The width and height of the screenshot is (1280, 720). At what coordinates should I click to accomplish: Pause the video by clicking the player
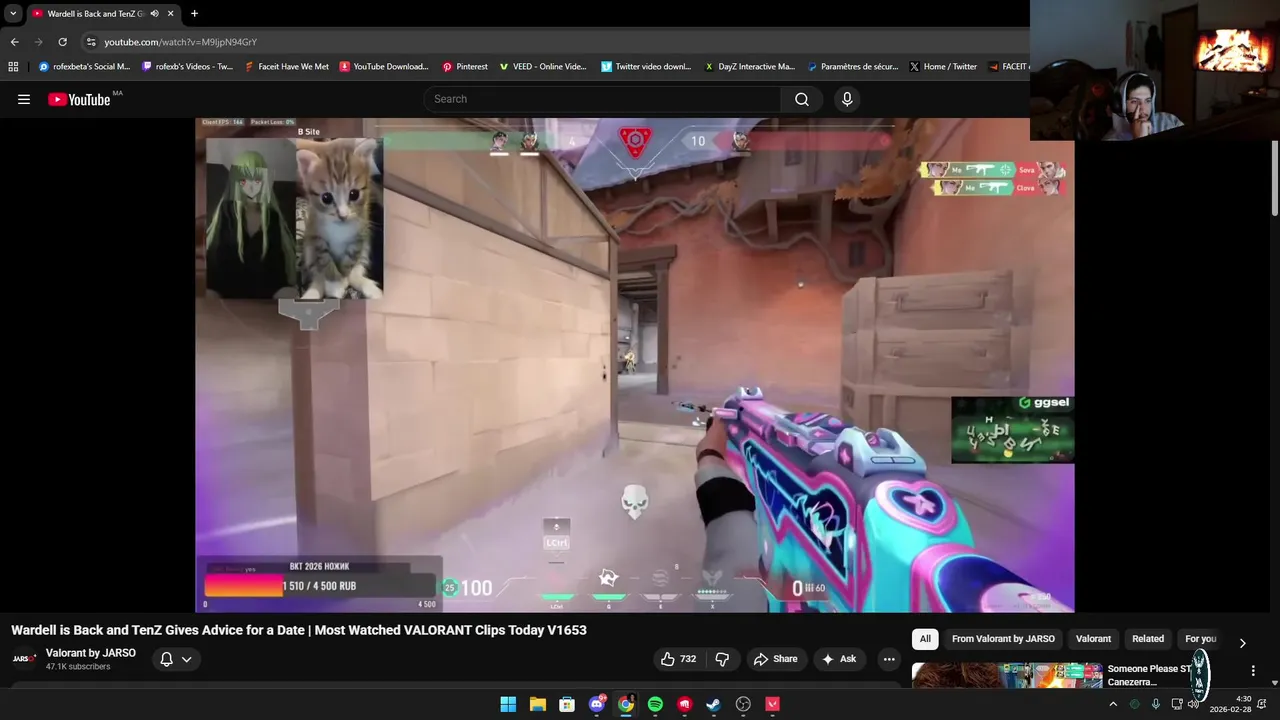[x=634, y=365]
